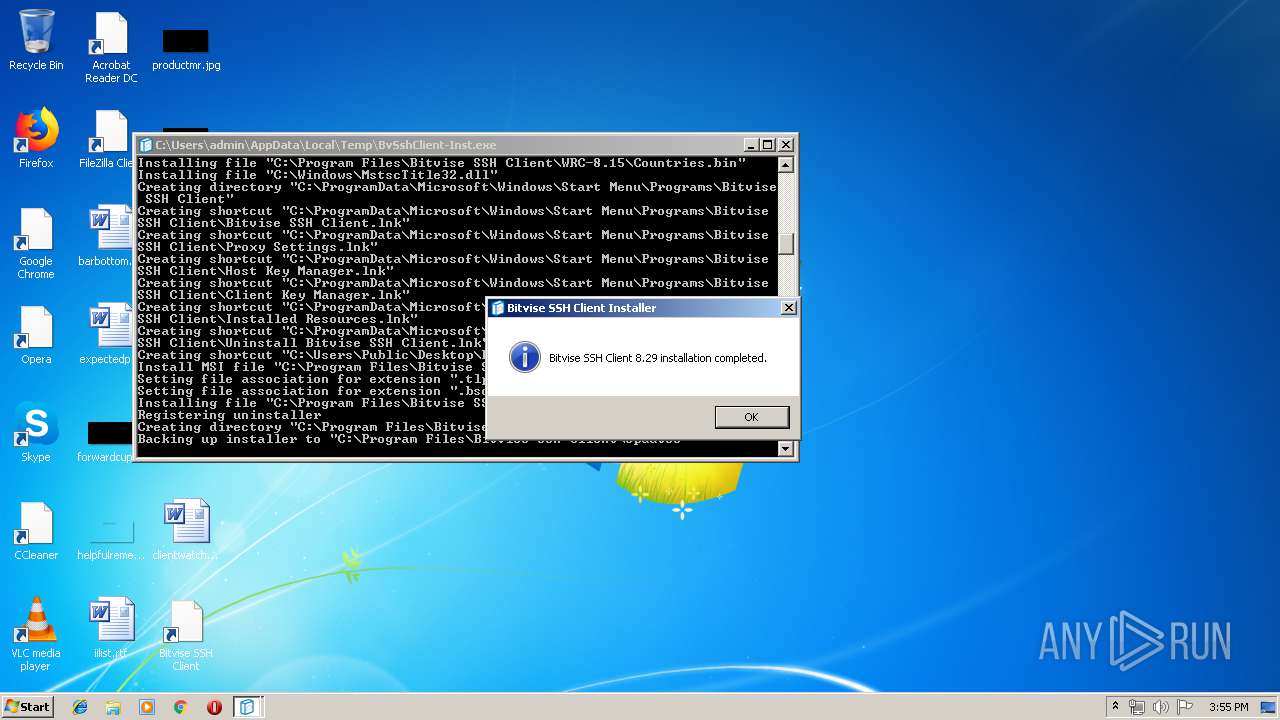The width and height of the screenshot is (1280, 720).
Task: Close the Bitvise SSH Client Installer dialog
Action: [788, 308]
